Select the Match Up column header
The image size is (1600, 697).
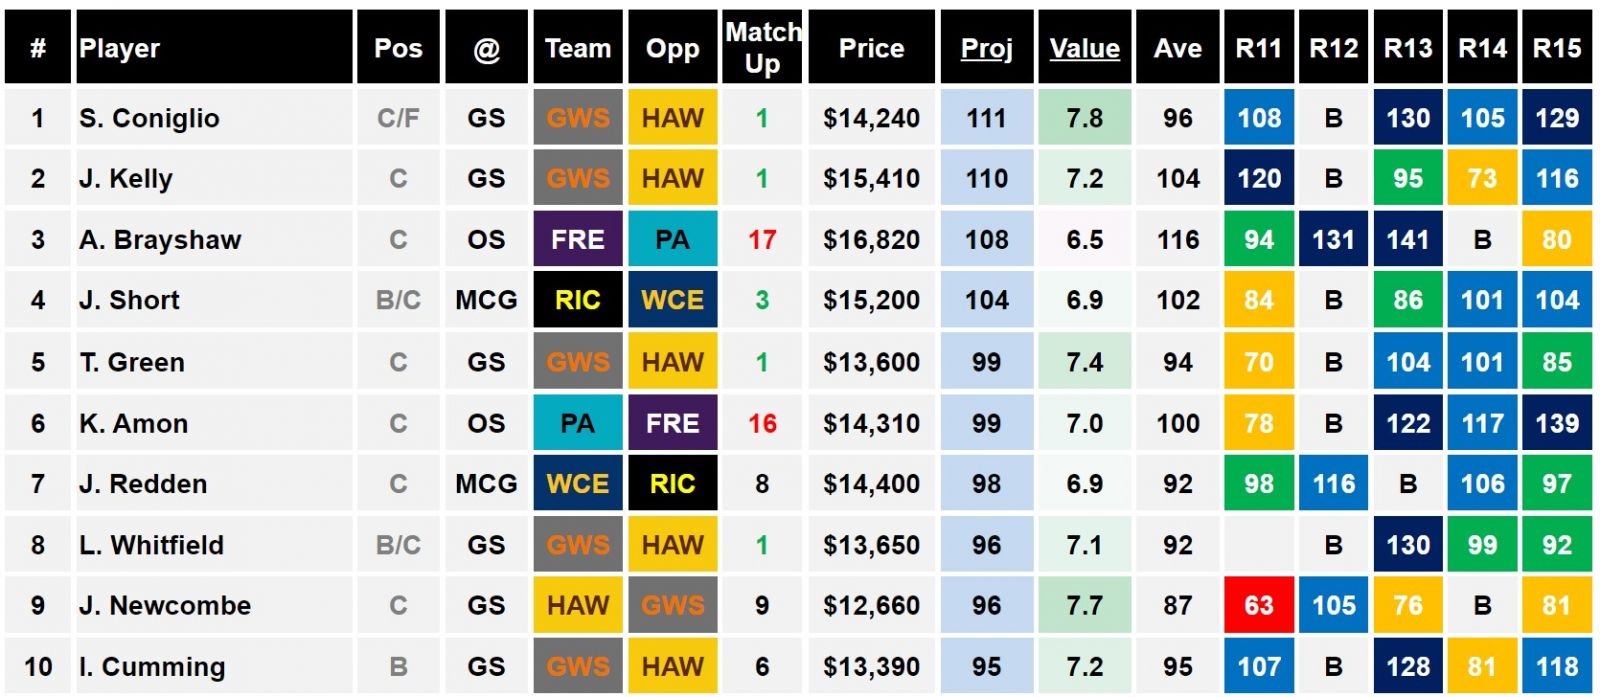click(762, 48)
